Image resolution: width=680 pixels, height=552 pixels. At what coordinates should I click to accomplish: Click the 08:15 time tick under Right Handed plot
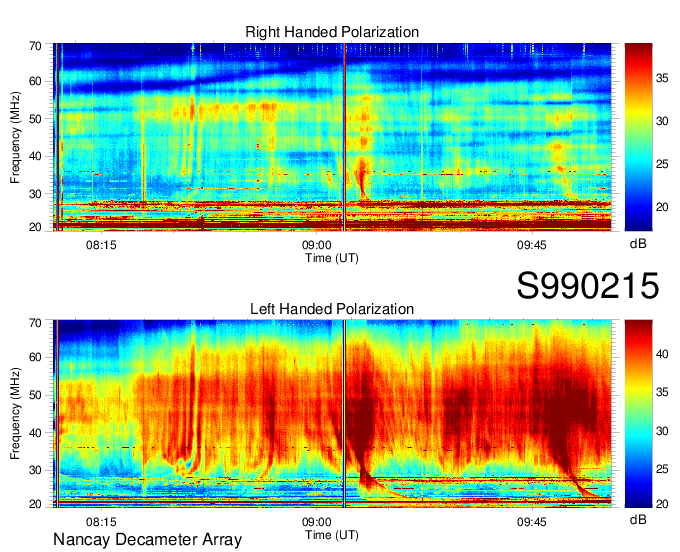point(101,245)
